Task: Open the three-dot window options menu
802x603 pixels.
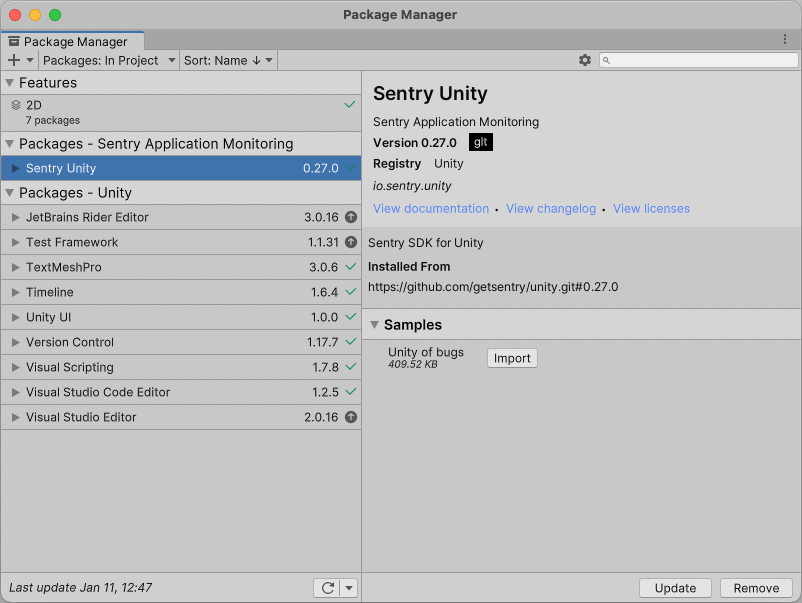Action: coord(785,39)
